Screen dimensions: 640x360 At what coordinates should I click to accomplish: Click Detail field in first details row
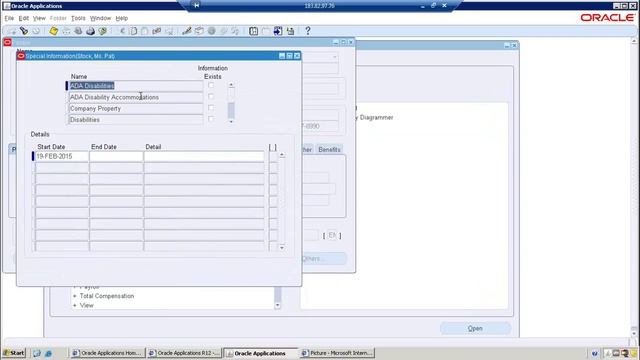point(204,156)
